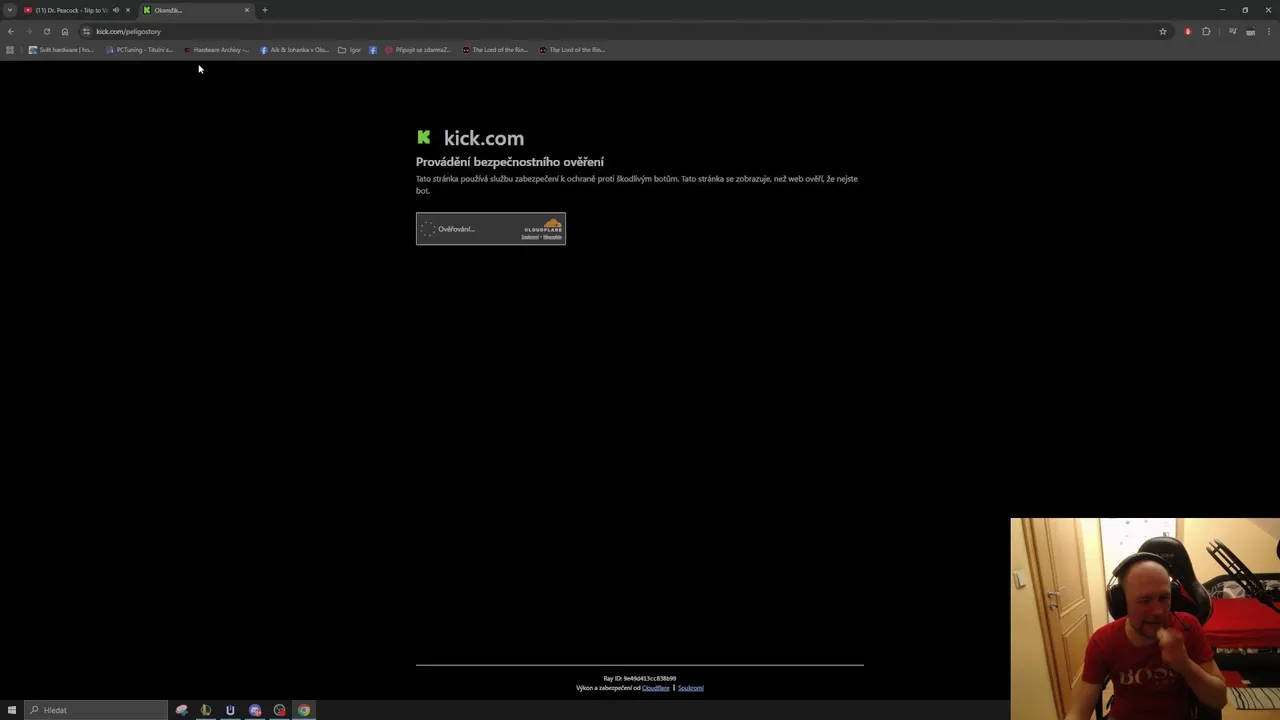Open Discord from the taskbar

click(255, 710)
